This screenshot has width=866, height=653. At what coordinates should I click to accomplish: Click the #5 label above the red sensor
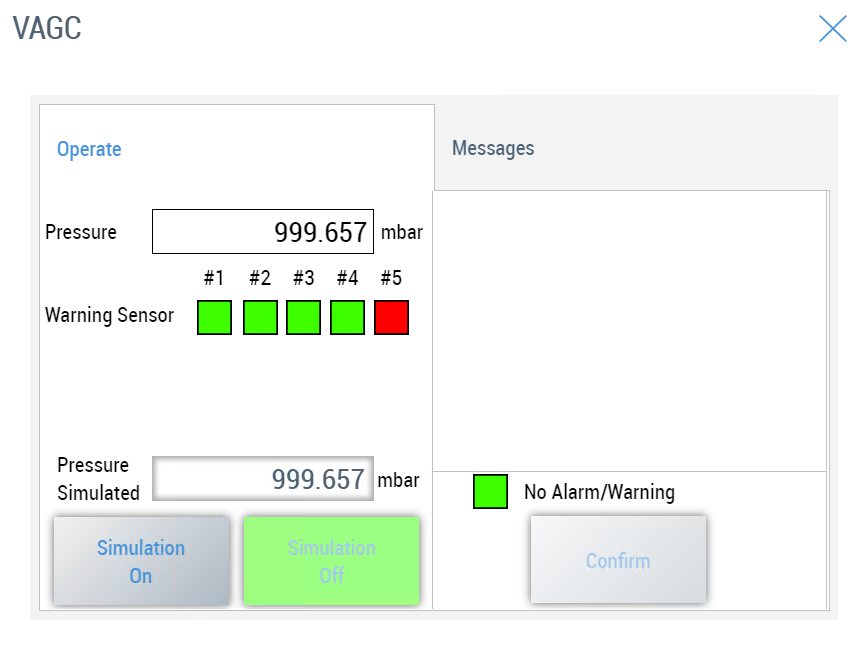391,278
